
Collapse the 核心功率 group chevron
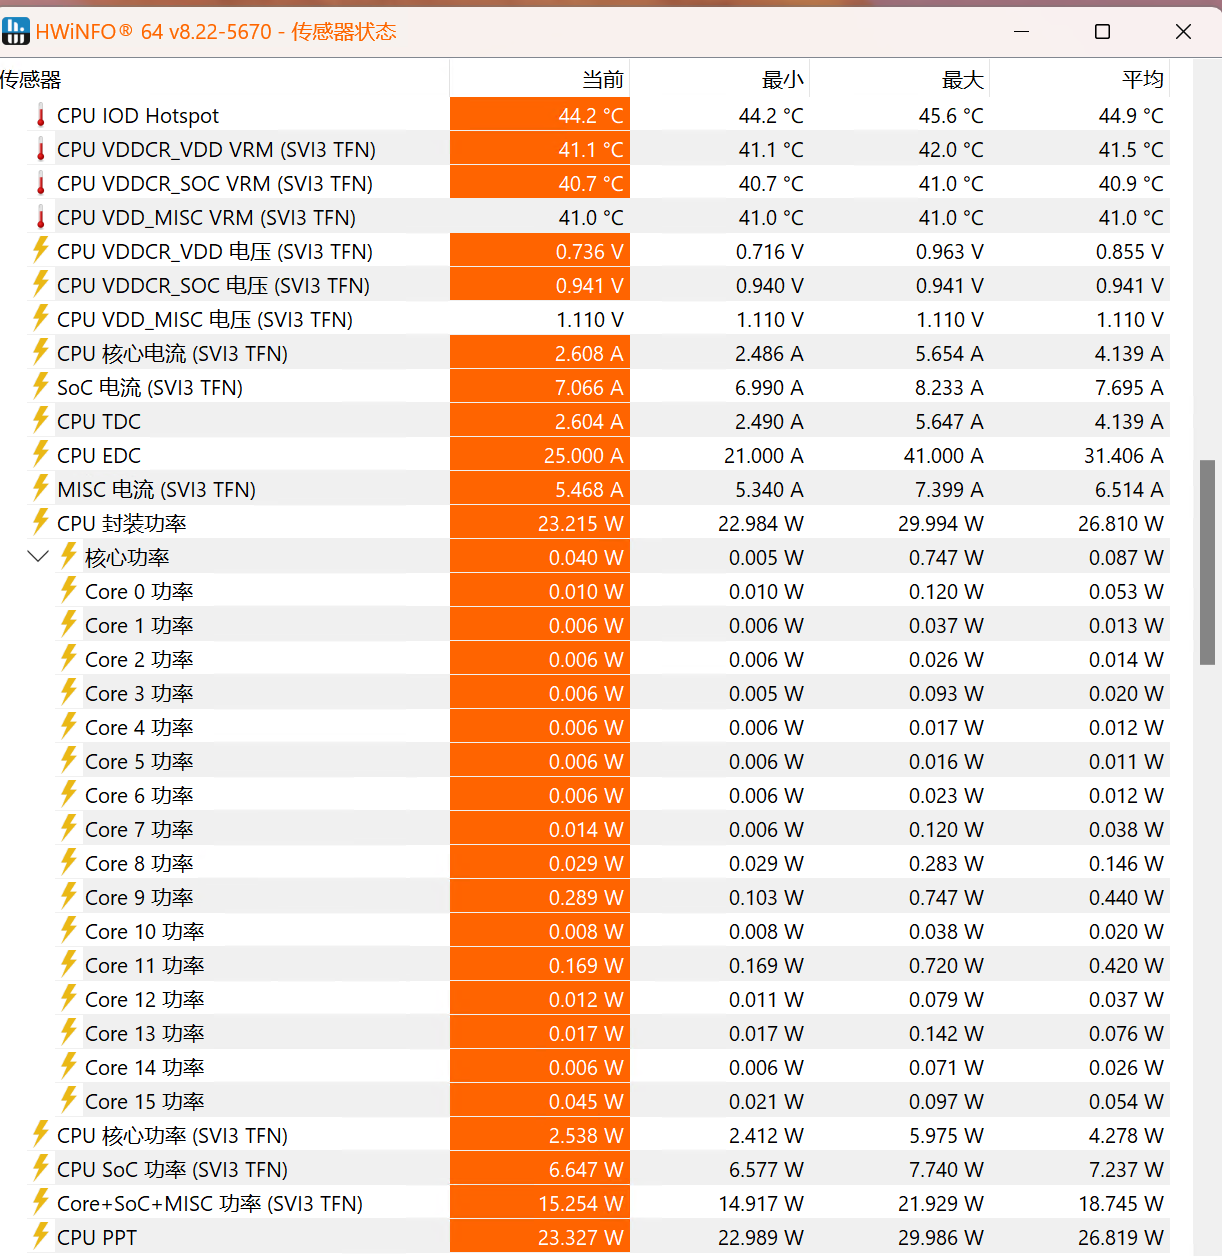[38, 557]
